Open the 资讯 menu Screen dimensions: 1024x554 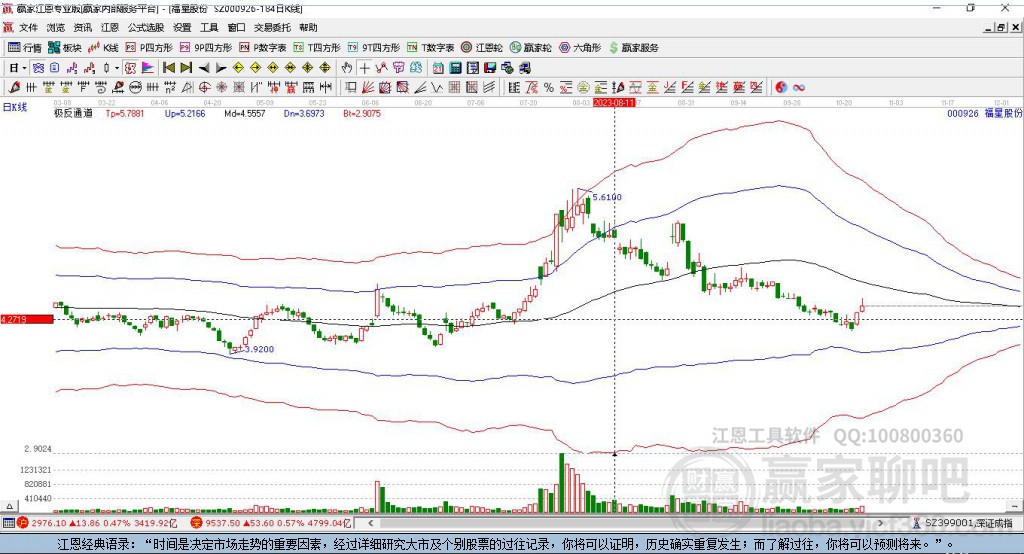[82, 27]
